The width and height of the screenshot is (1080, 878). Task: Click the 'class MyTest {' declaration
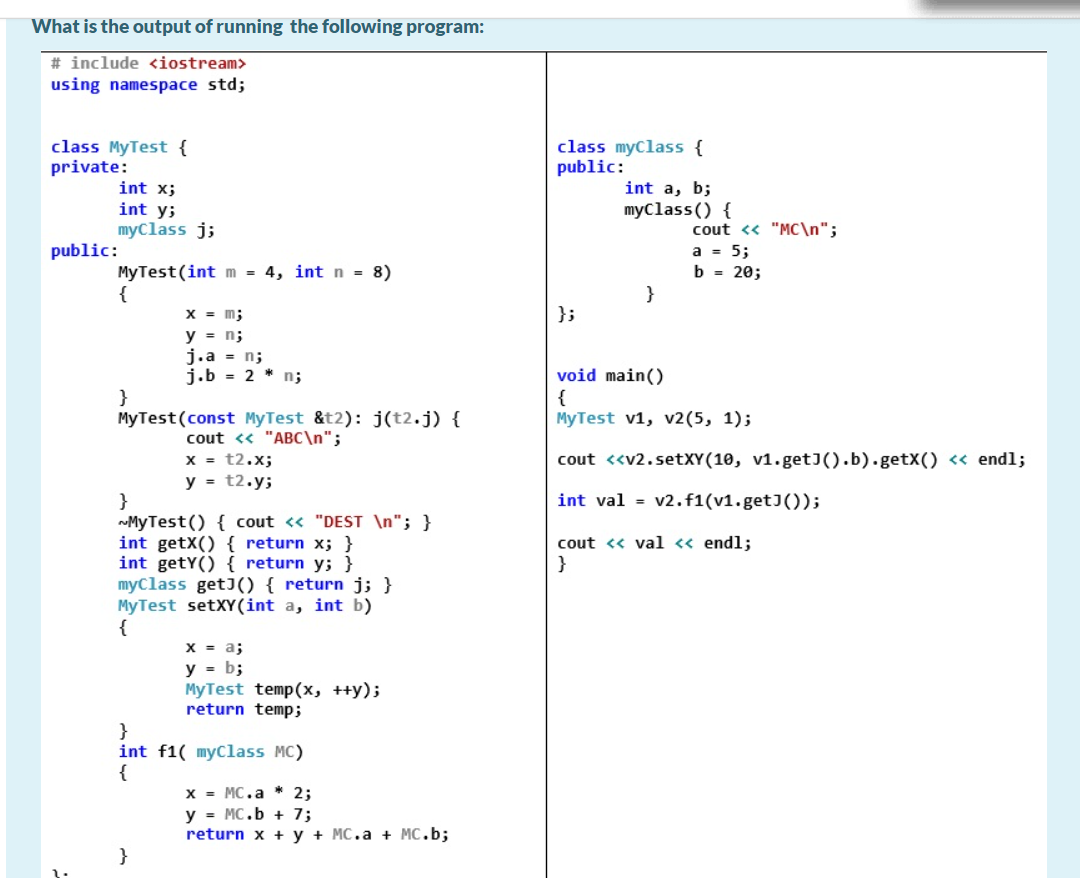(x=118, y=147)
